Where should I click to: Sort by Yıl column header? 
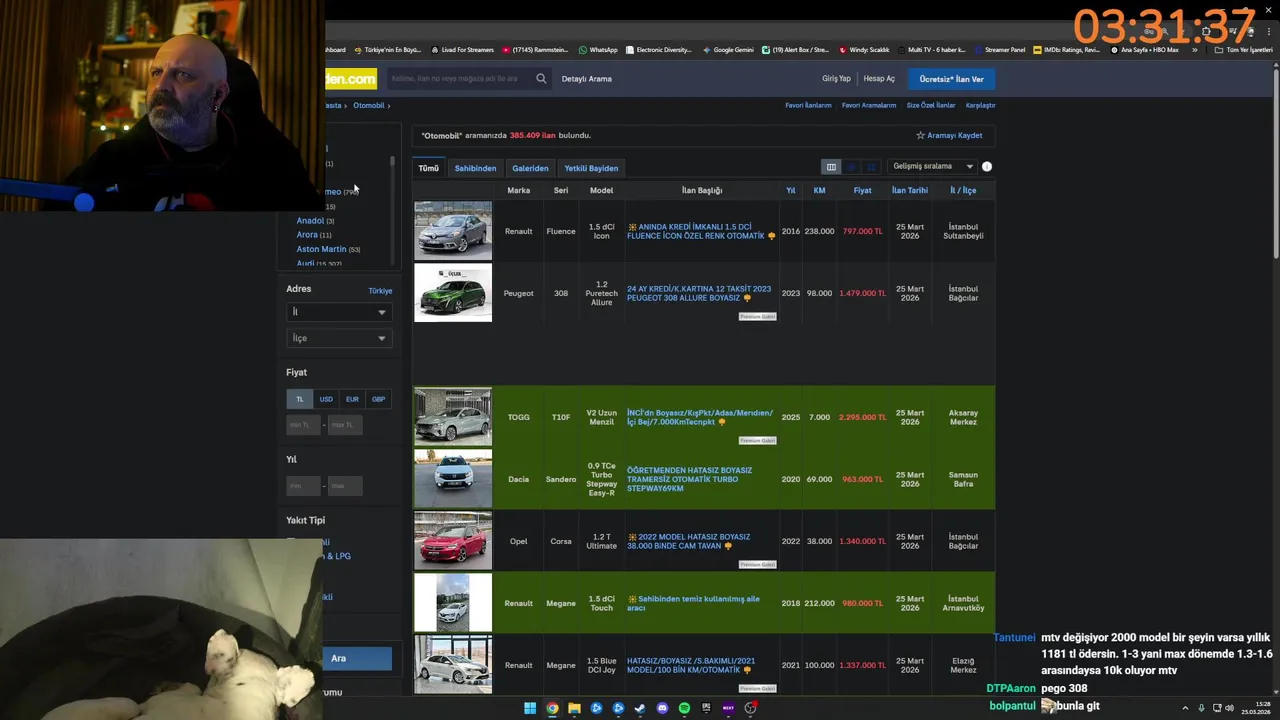791,190
